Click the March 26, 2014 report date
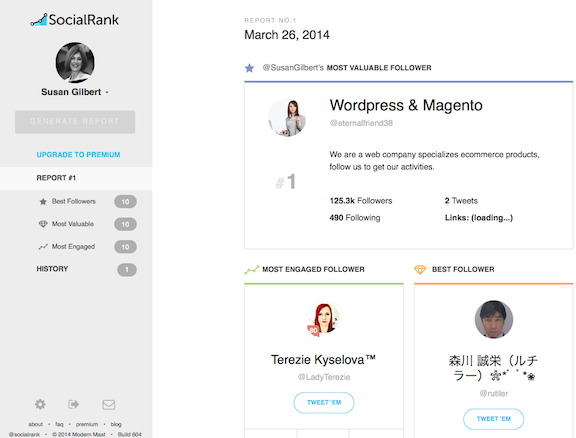 tap(287, 35)
